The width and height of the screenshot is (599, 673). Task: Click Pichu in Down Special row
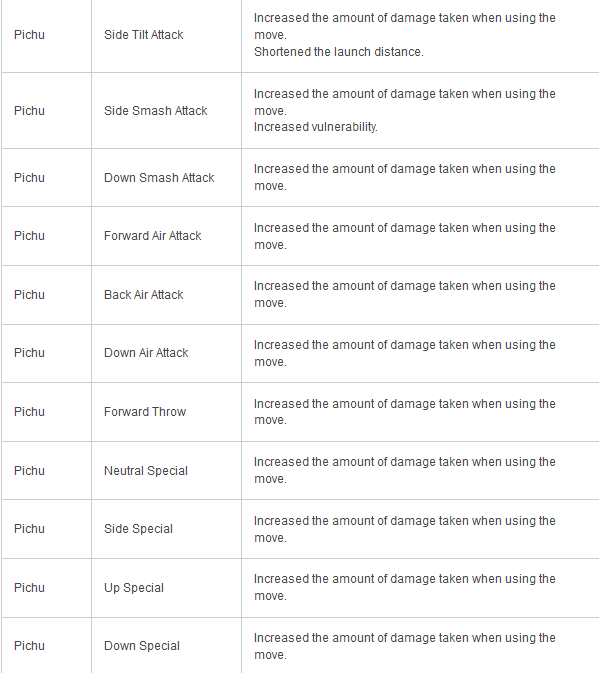29,646
